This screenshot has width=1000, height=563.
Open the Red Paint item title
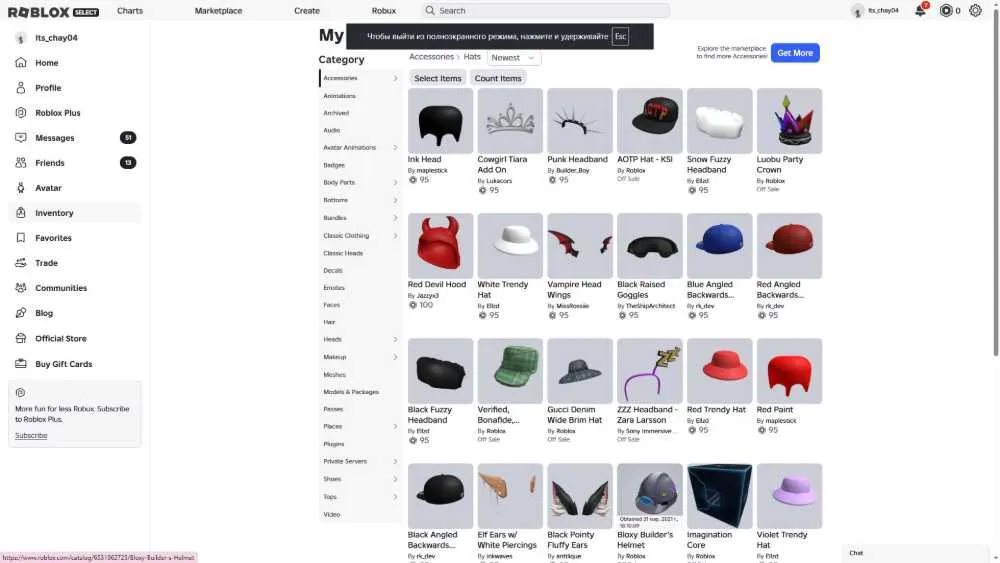775,409
